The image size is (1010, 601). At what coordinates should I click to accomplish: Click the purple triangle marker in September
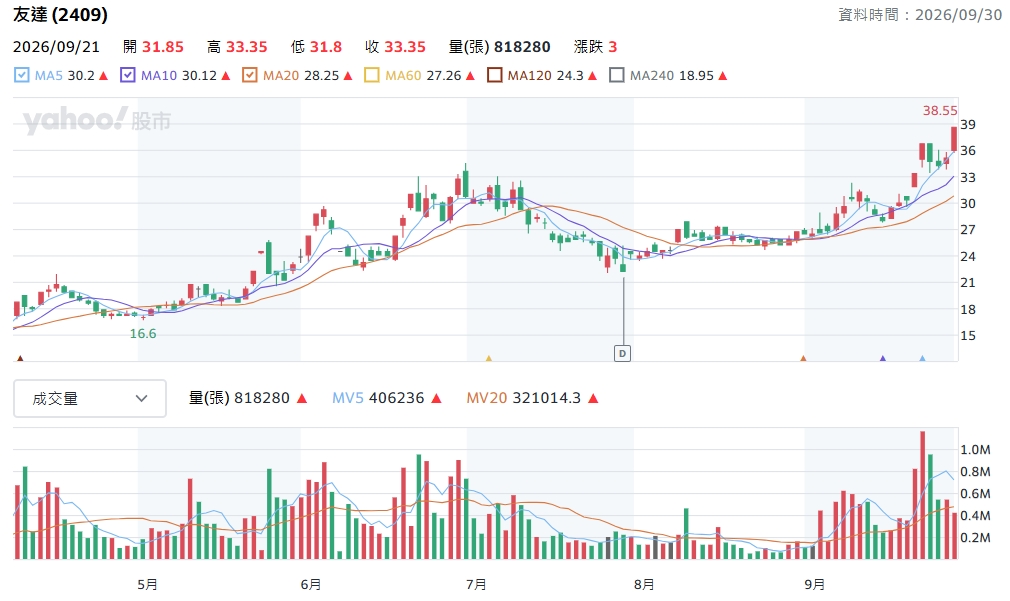tap(883, 358)
